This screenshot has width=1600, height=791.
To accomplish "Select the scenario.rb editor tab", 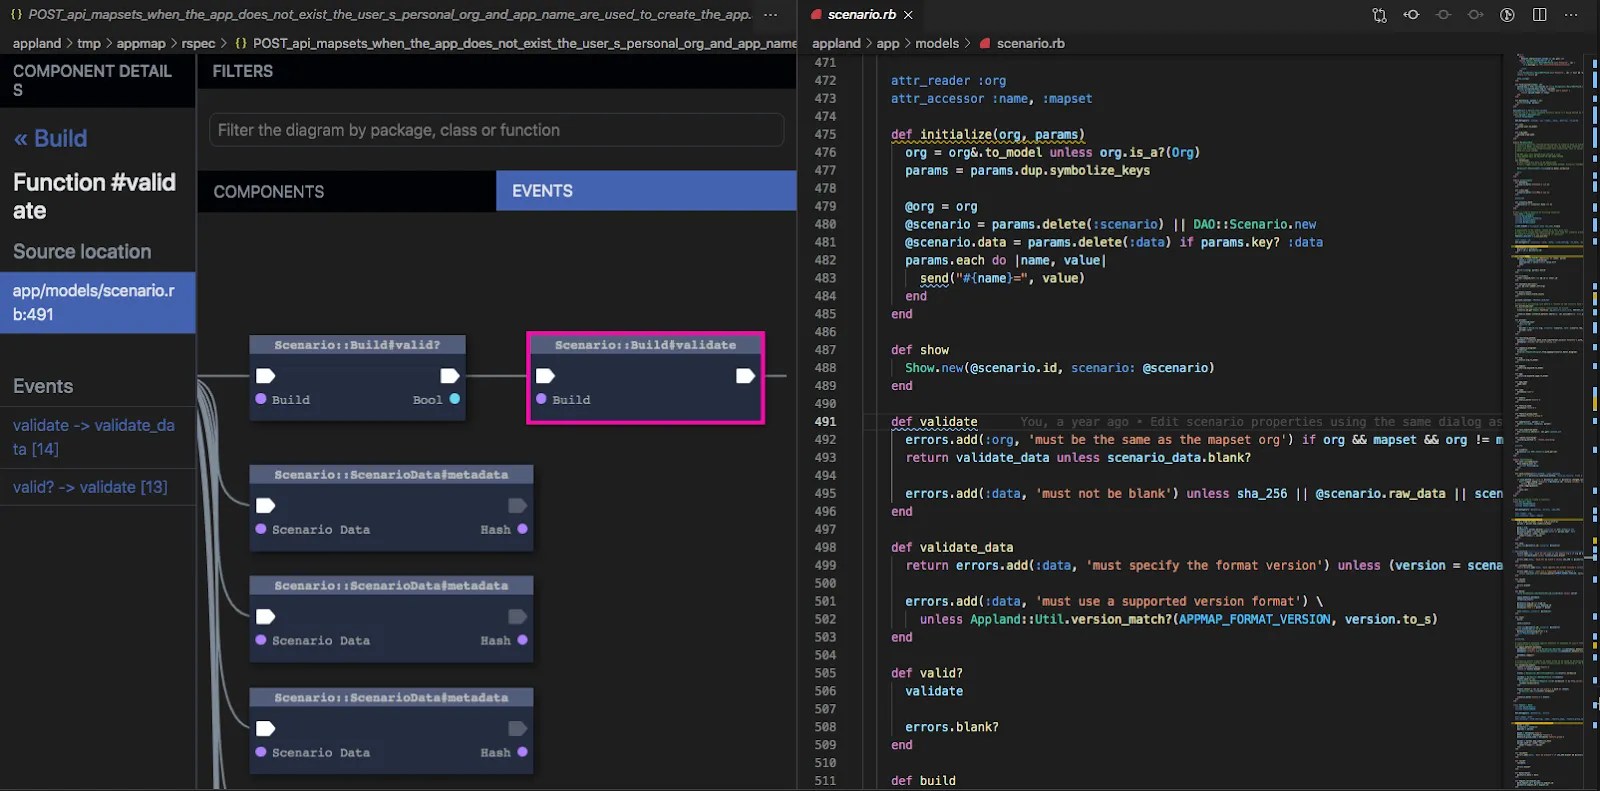I will [861, 15].
